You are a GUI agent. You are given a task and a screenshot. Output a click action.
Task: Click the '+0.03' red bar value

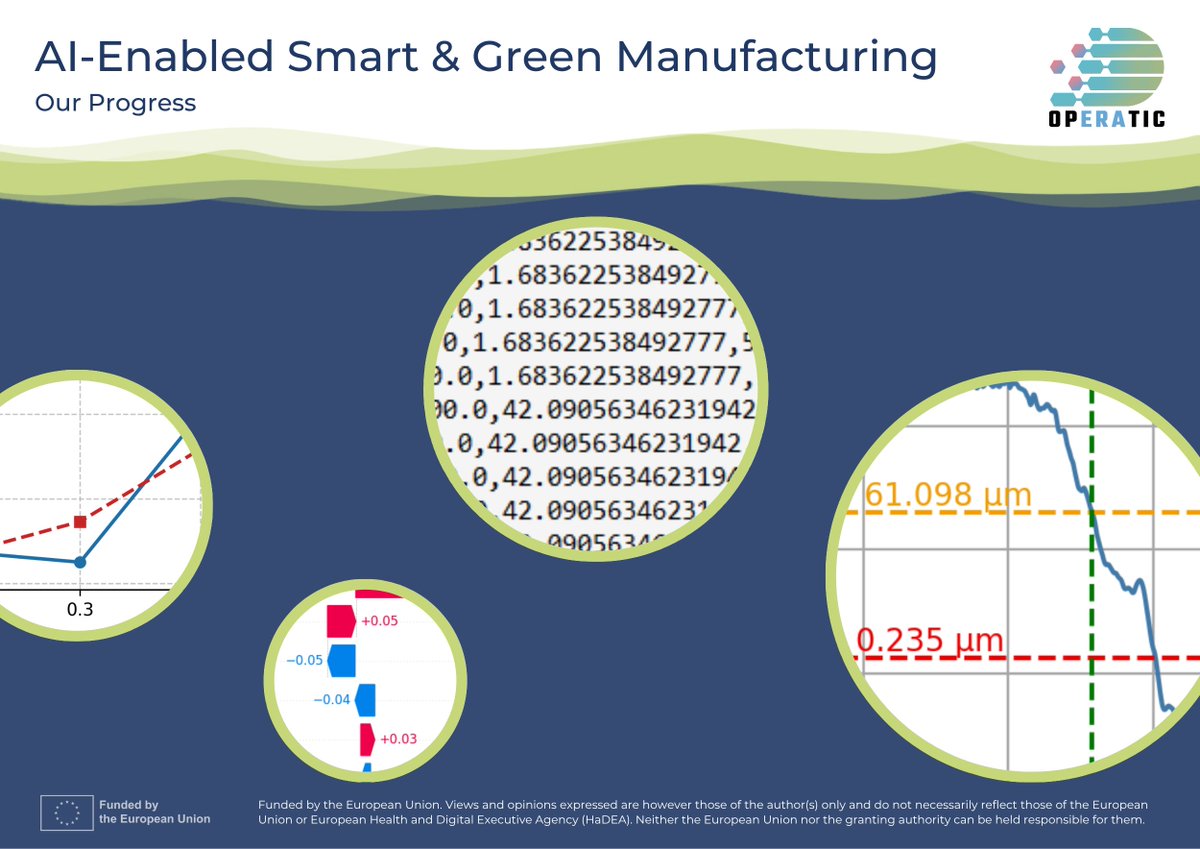pos(397,740)
